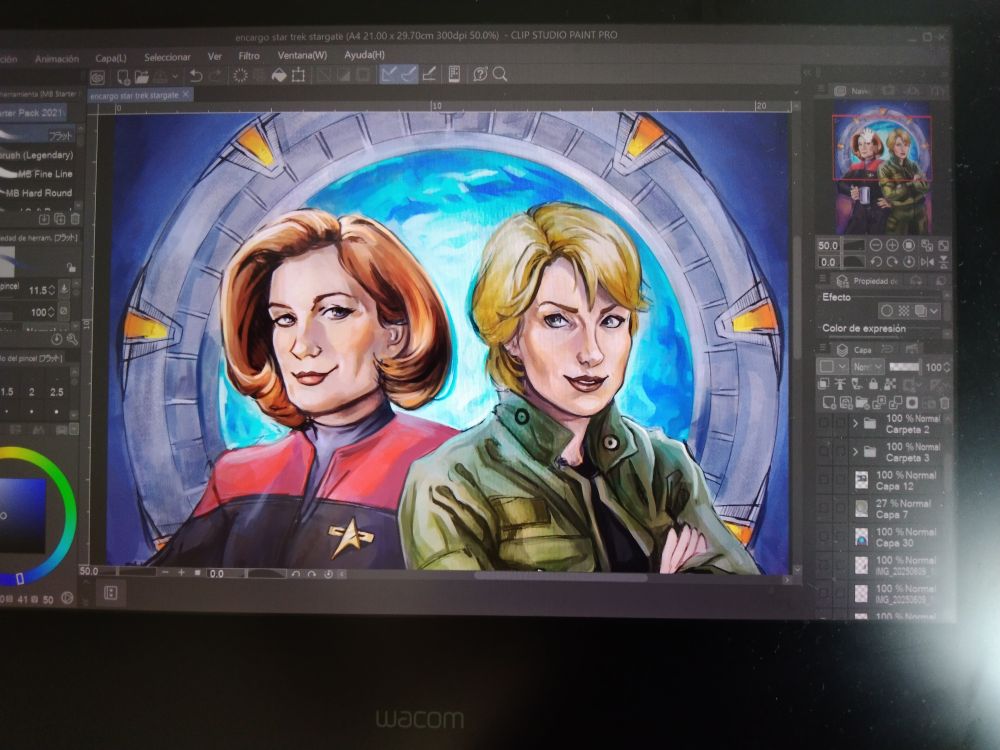Flip the canvas view horizontally

tap(927, 261)
